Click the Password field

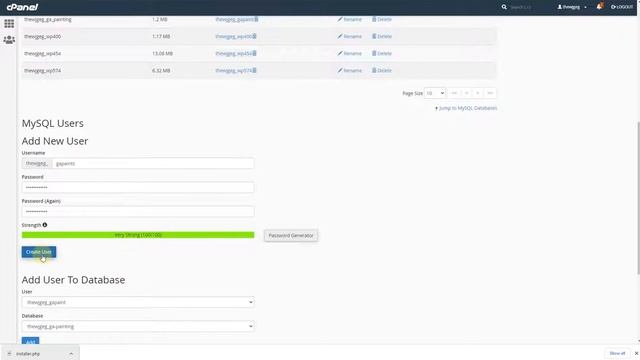(138, 187)
